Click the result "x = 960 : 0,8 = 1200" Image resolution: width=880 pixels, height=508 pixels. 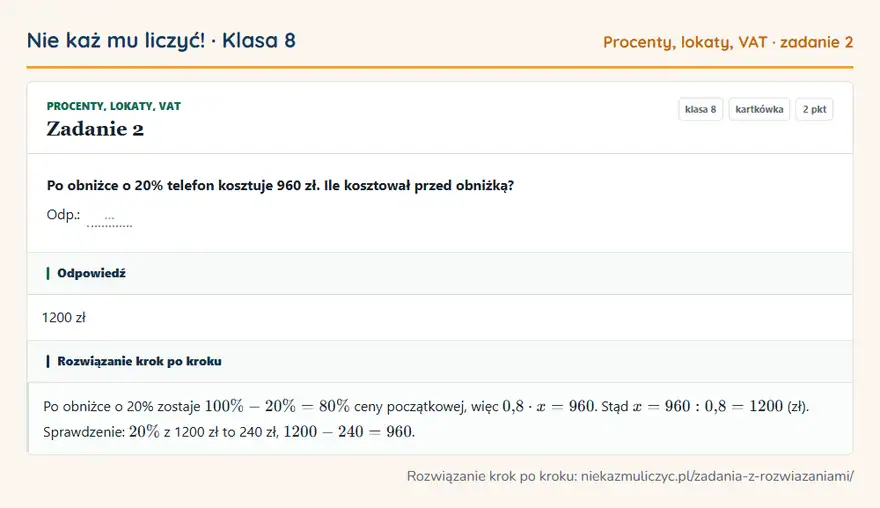click(x=708, y=406)
